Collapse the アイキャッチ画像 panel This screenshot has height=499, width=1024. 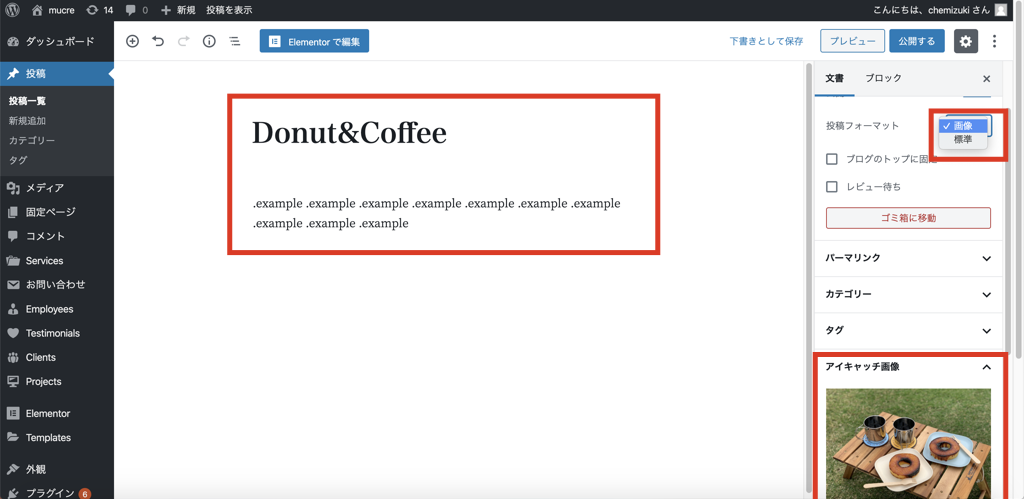(986, 367)
